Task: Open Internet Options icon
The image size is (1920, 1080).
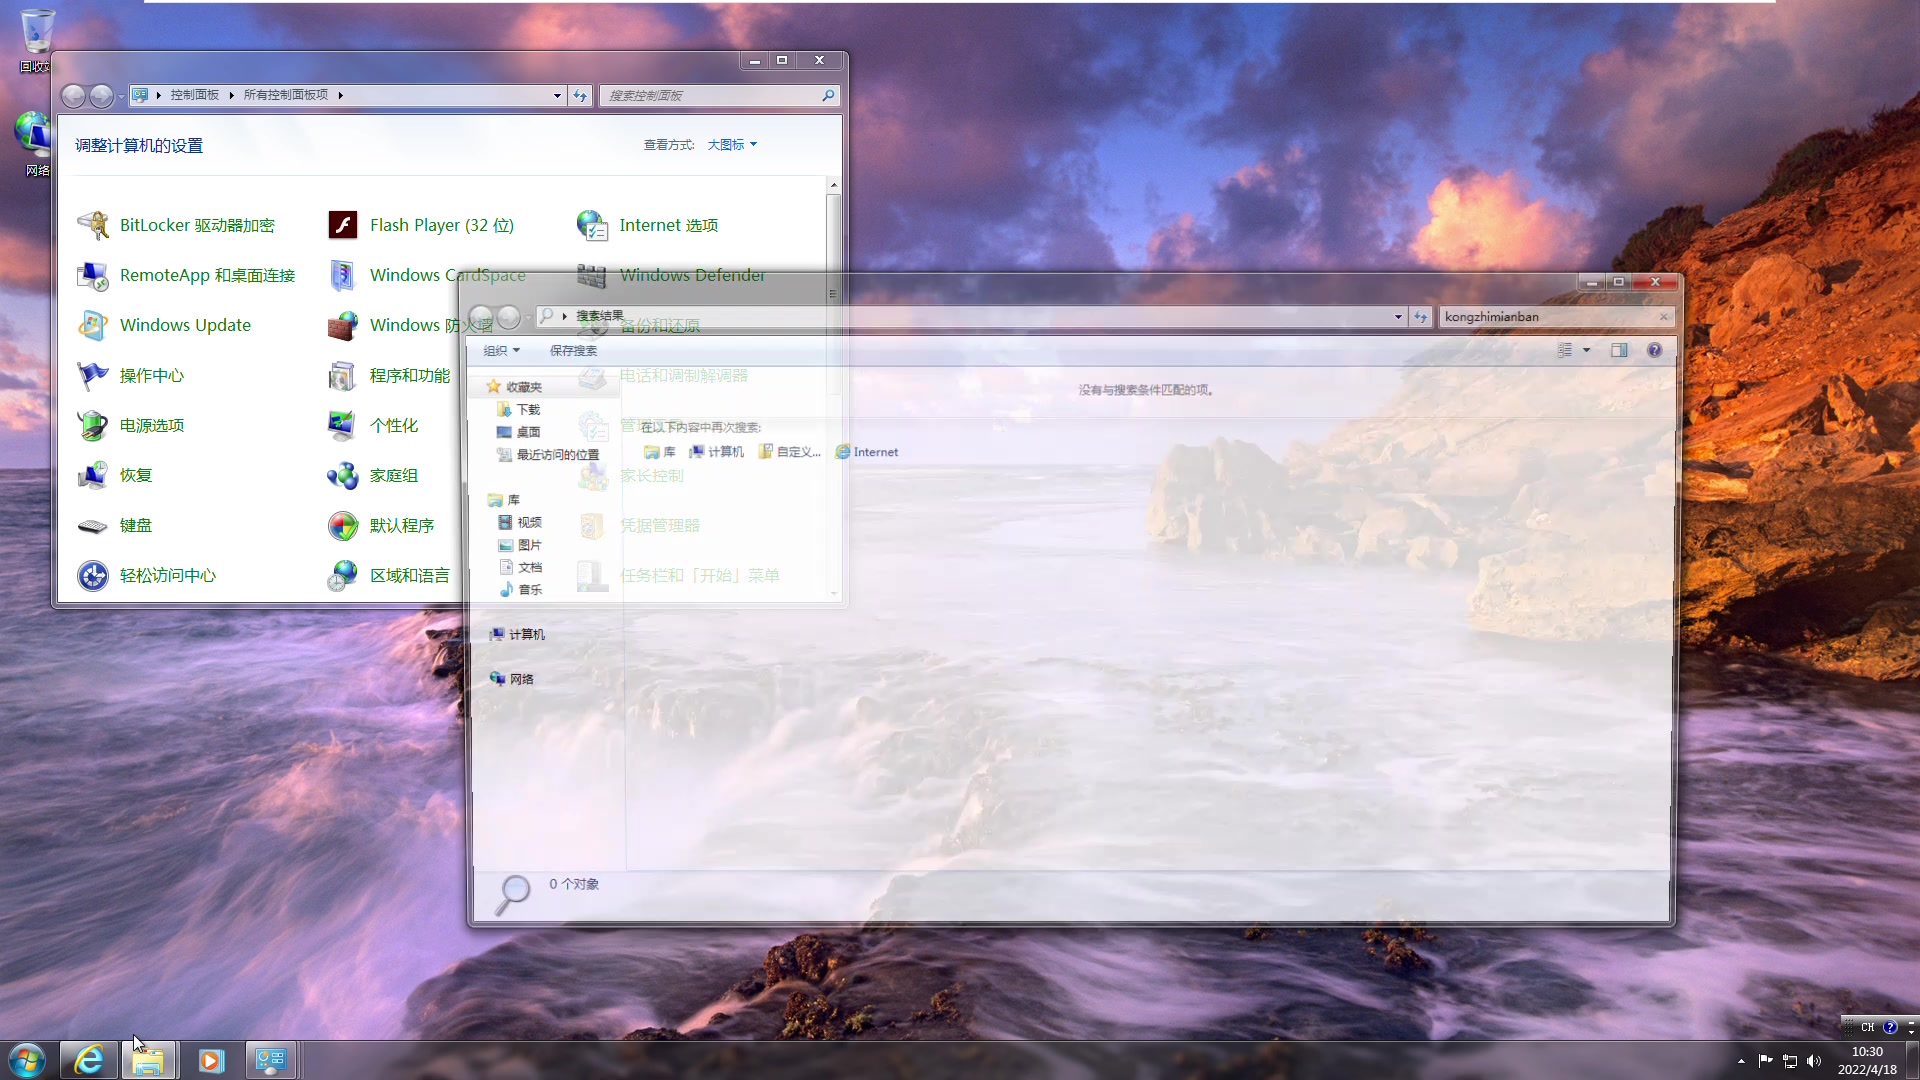Action: [592, 225]
